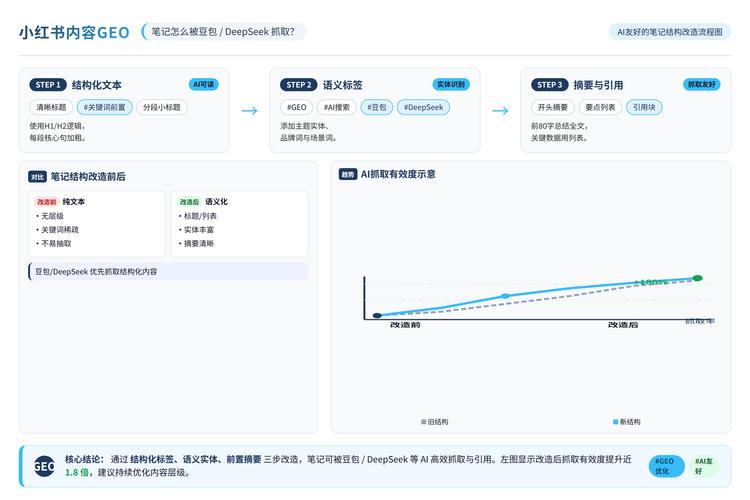750x500 pixels.
Task: Click the 核心结论 label
Action: [x=84, y=459]
